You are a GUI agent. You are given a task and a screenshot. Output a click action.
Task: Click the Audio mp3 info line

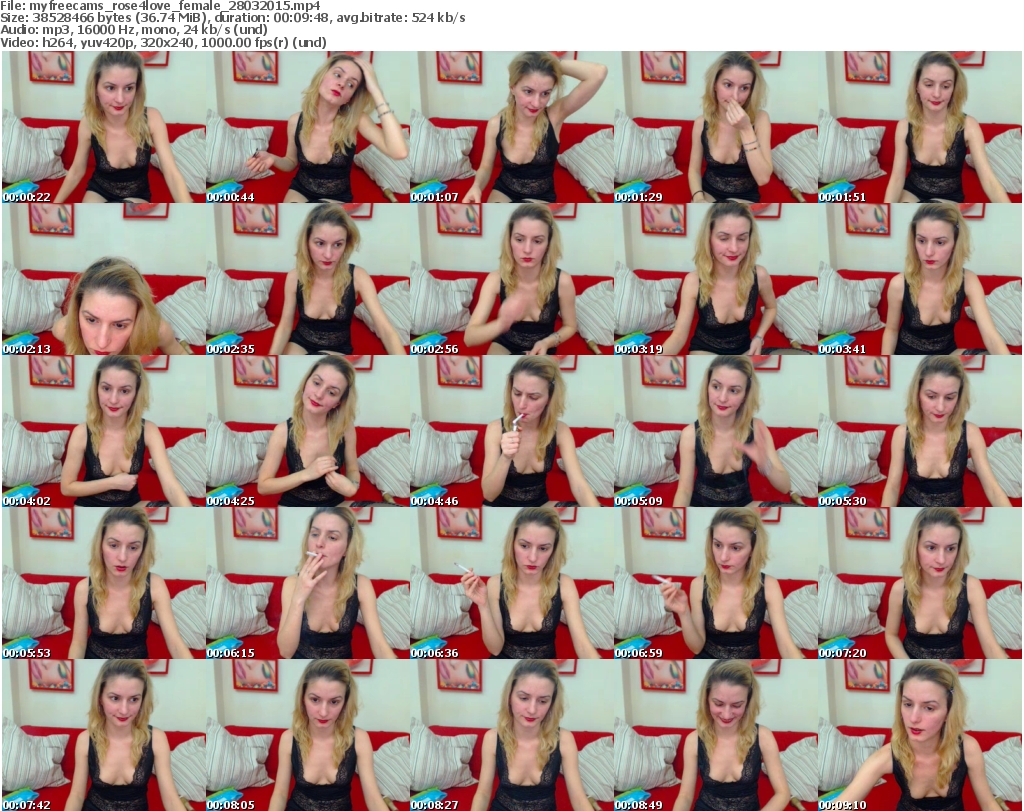click(134, 30)
